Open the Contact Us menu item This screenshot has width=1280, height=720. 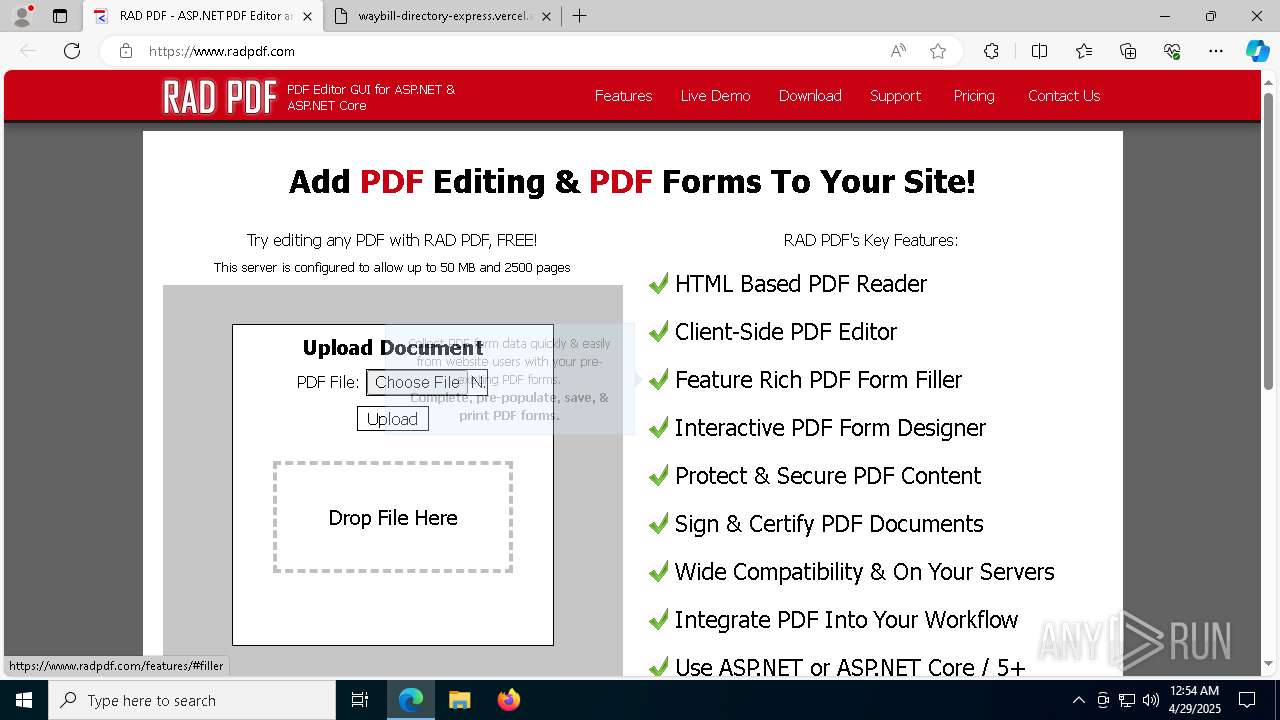click(x=1064, y=96)
